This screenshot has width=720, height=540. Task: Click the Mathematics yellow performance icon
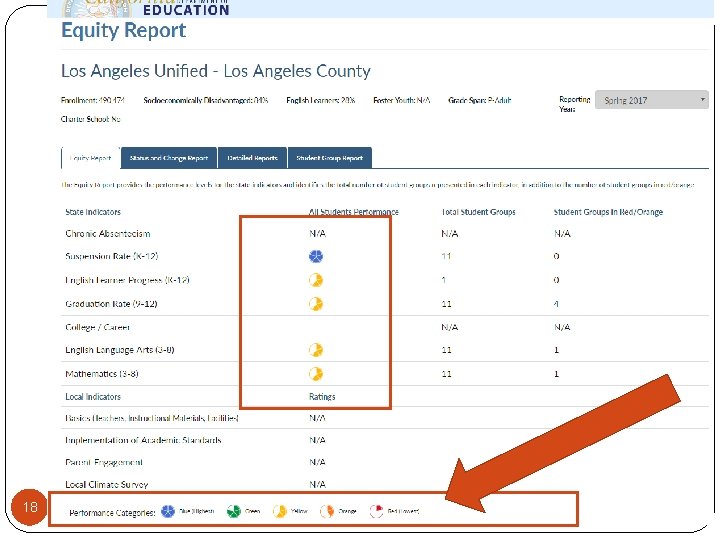pyautogui.click(x=316, y=374)
